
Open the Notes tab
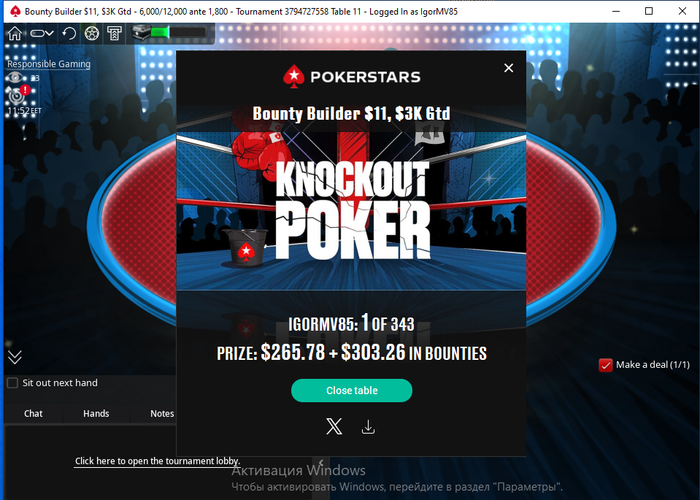tap(162, 414)
